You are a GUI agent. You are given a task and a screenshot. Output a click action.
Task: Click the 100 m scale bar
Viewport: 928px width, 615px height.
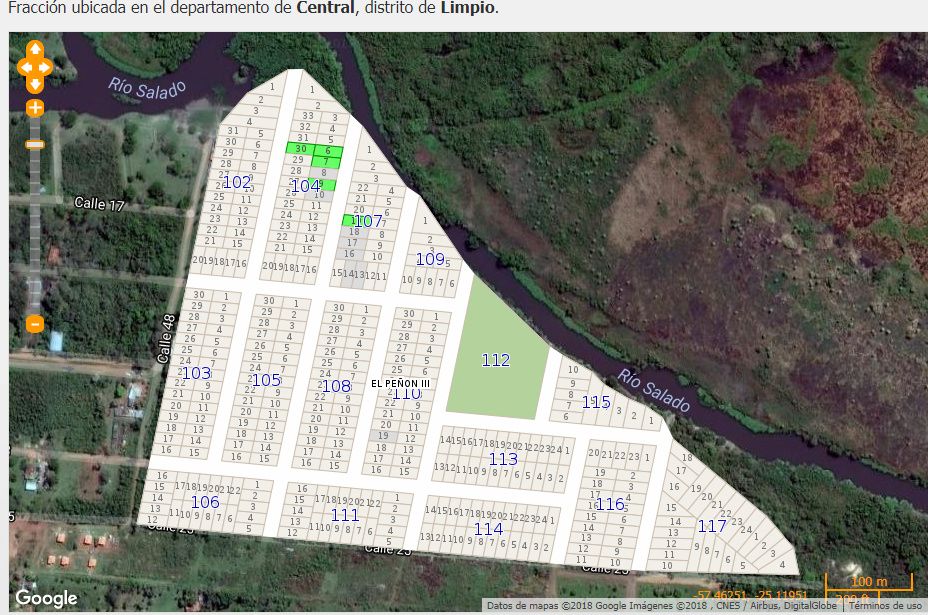click(869, 582)
